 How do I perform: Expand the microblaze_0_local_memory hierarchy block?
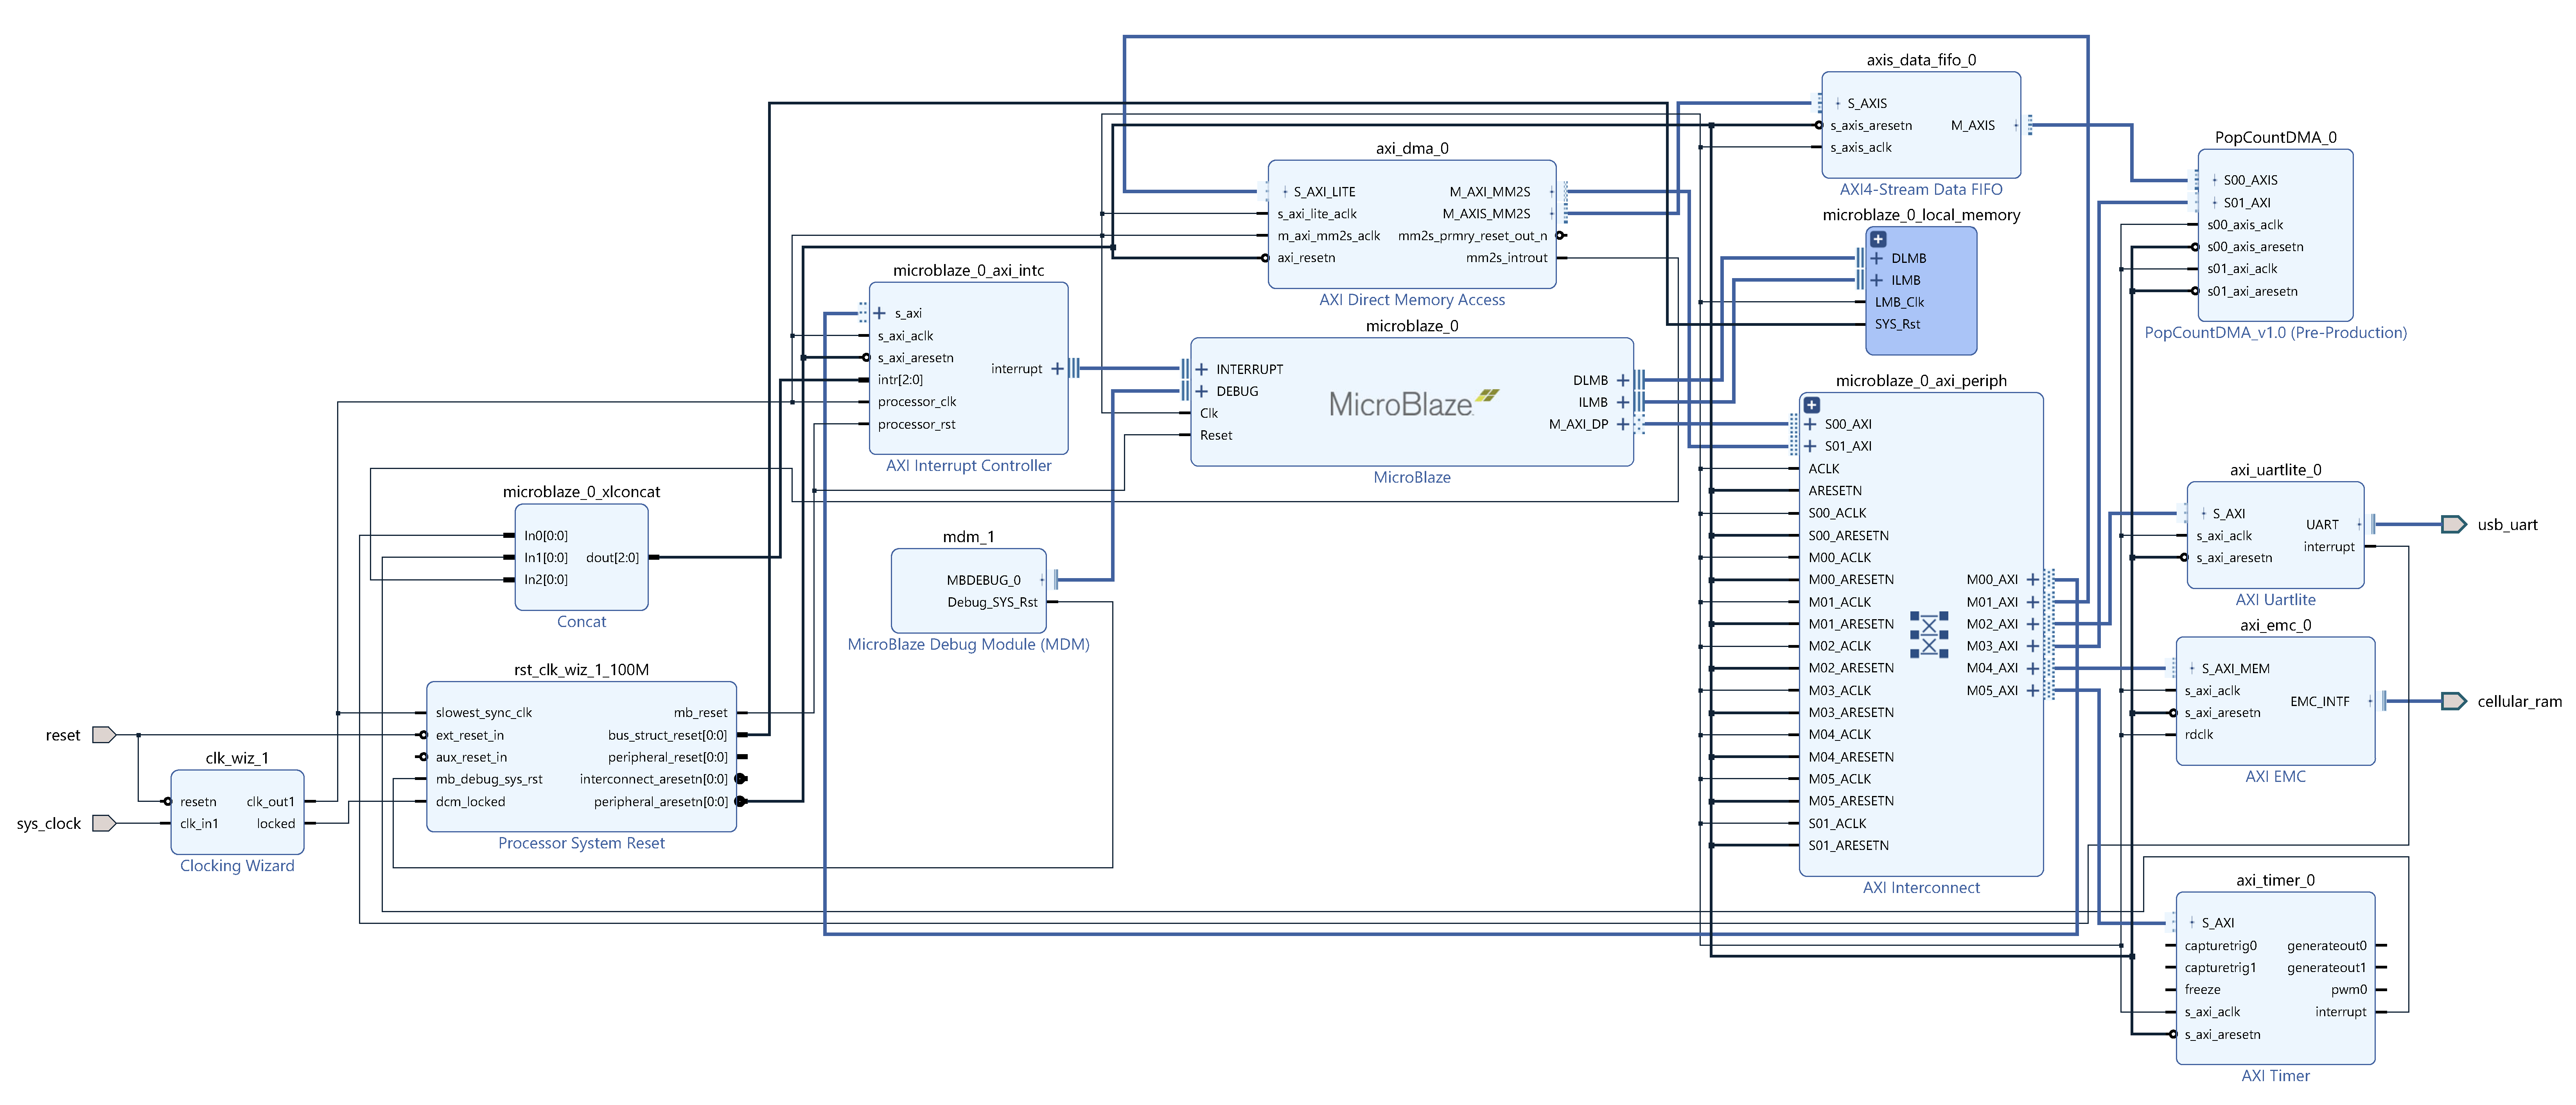coord(1878,239)
